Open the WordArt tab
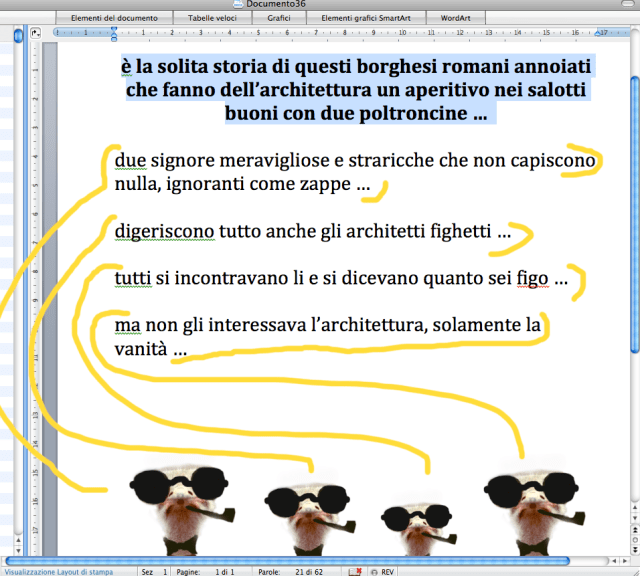The height and width of the screenshot is (576, 640). (455, 18)
